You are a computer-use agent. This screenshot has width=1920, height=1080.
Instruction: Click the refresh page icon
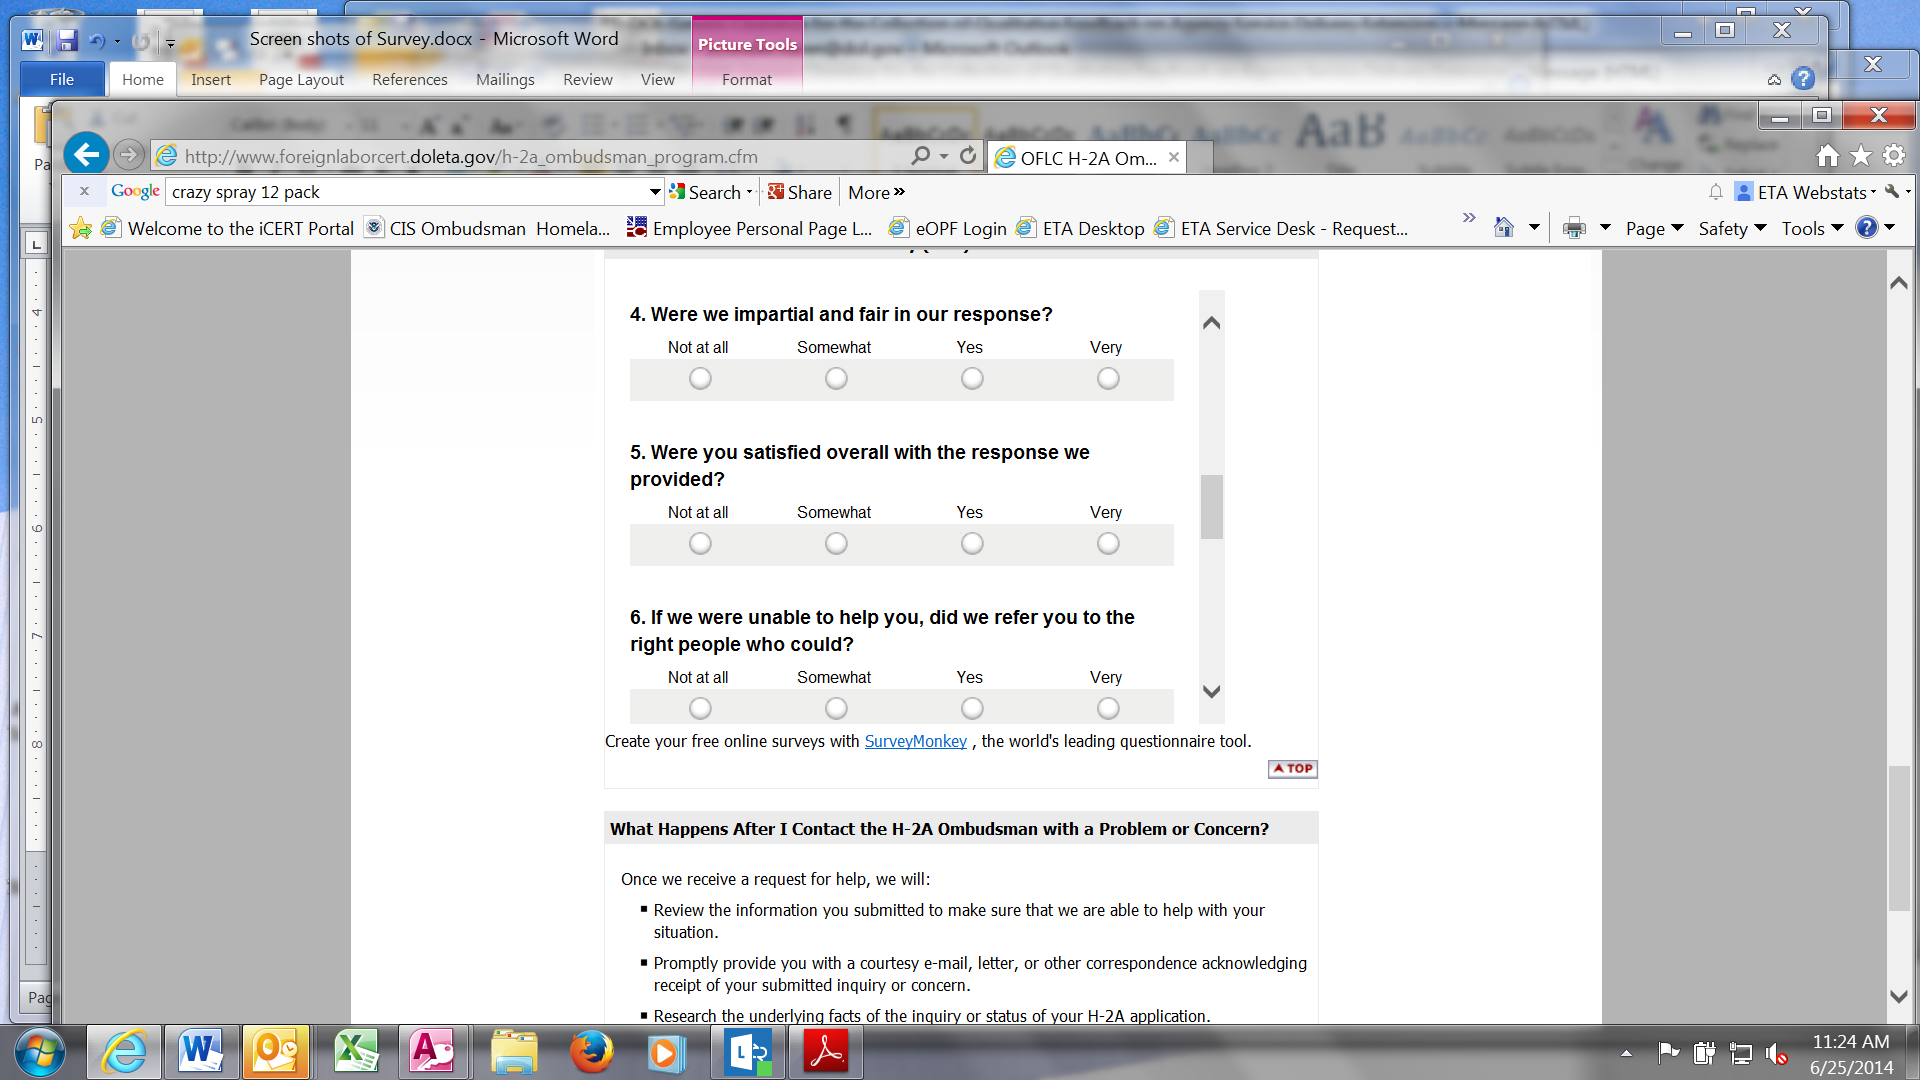(x=967, y=156)
